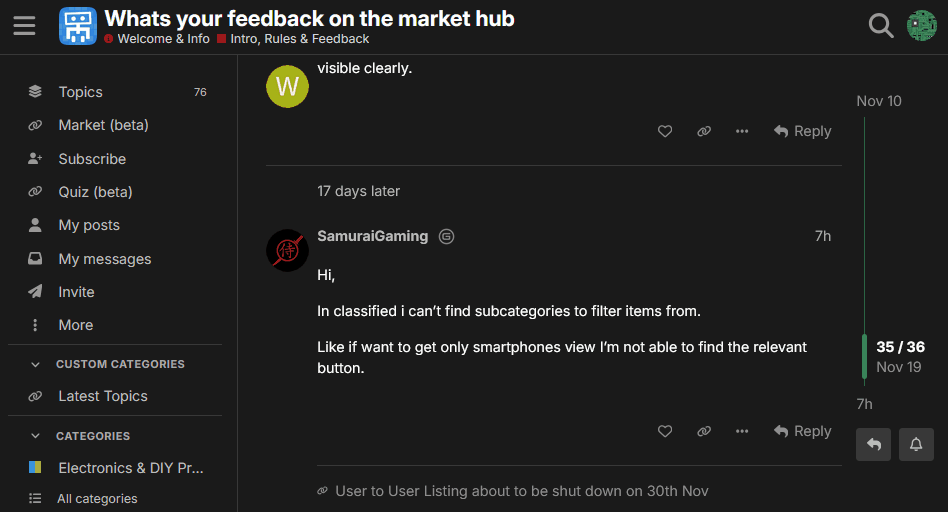Click the Welcome & Info category link
Image resolution: width=948 pixels, height=512 pixels.
coord(163,39)
